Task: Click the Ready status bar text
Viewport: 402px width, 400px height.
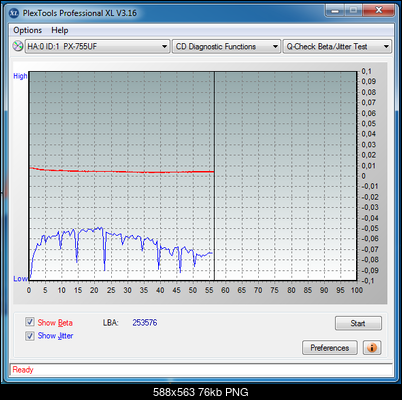Action: 23,369
